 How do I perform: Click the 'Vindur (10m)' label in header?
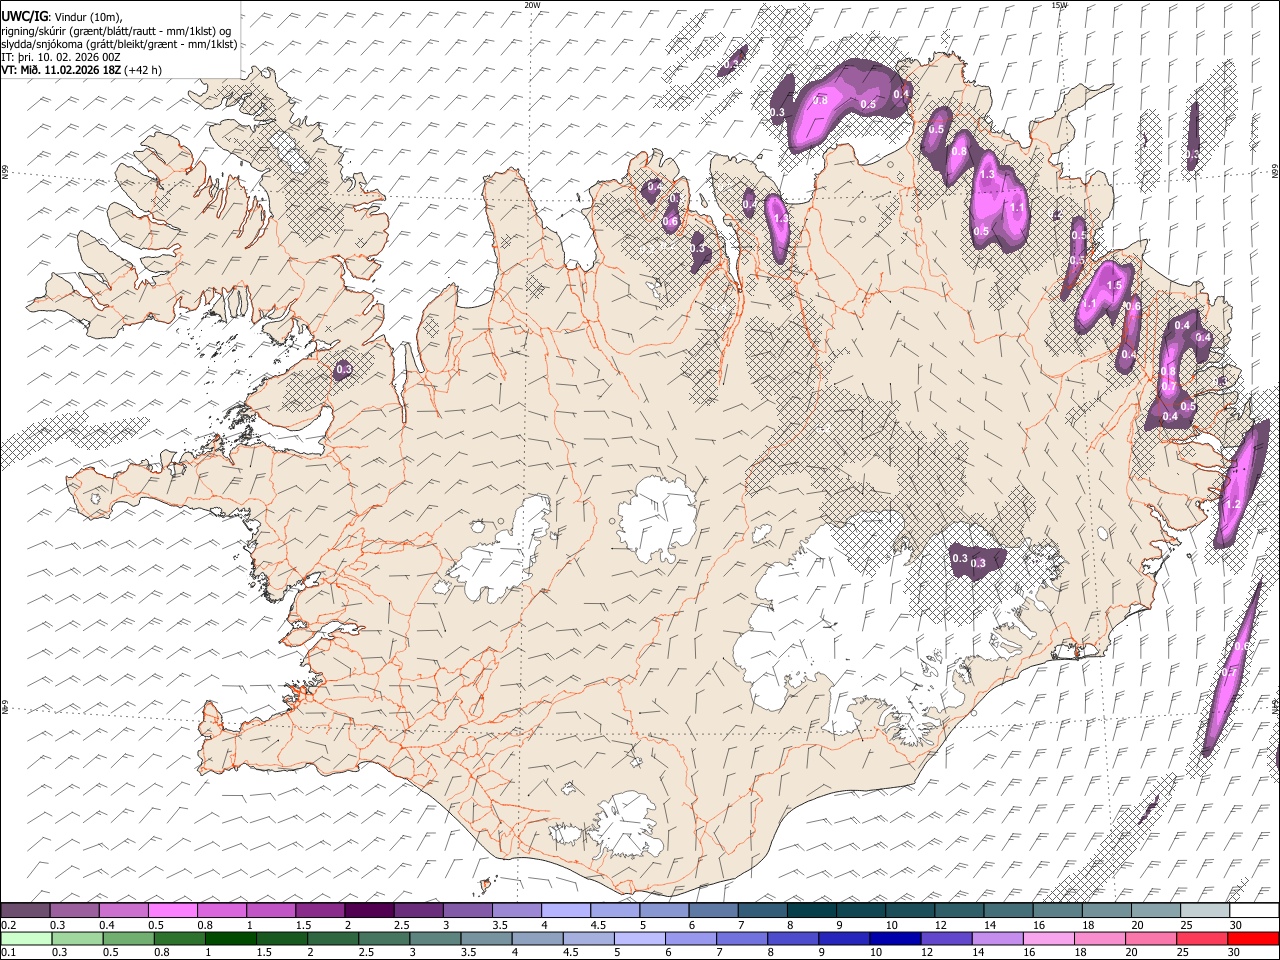pos(86,17)
